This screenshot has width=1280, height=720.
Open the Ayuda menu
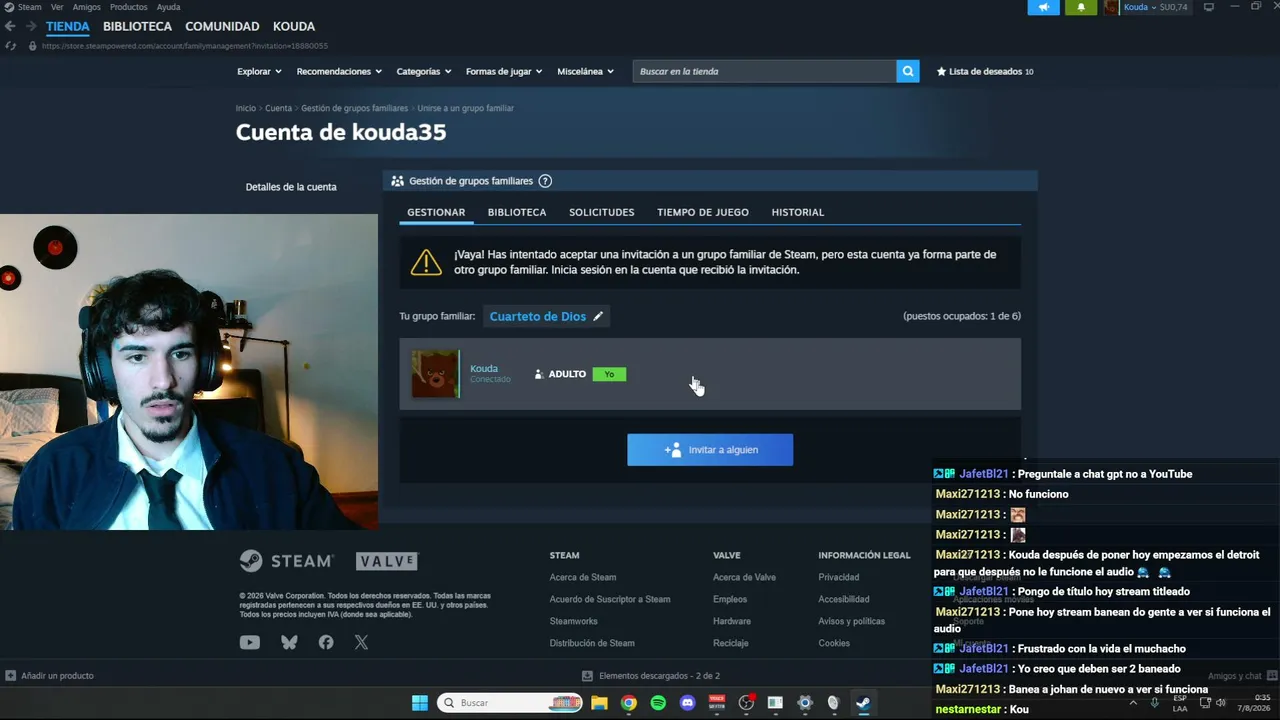(x=168, y=7)
